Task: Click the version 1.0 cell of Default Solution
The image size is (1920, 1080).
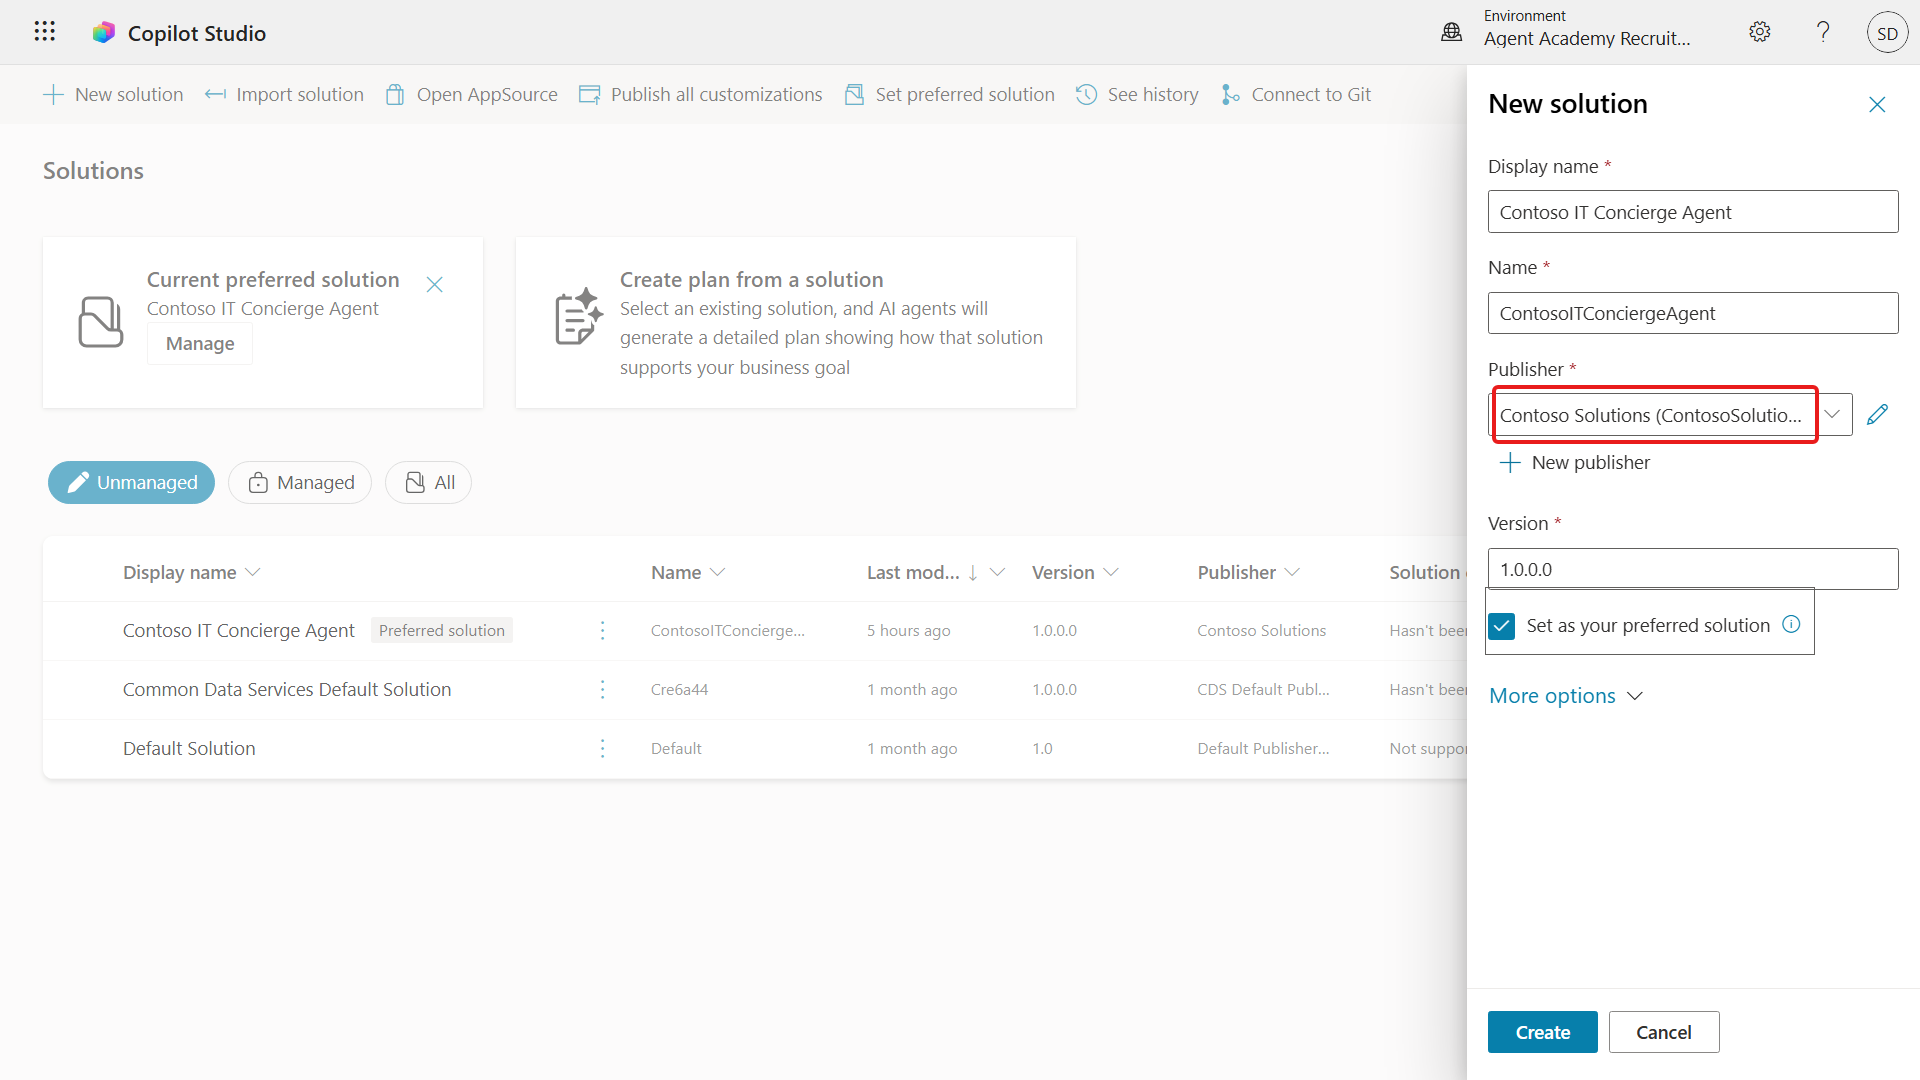Action: tap(1042, 748)
